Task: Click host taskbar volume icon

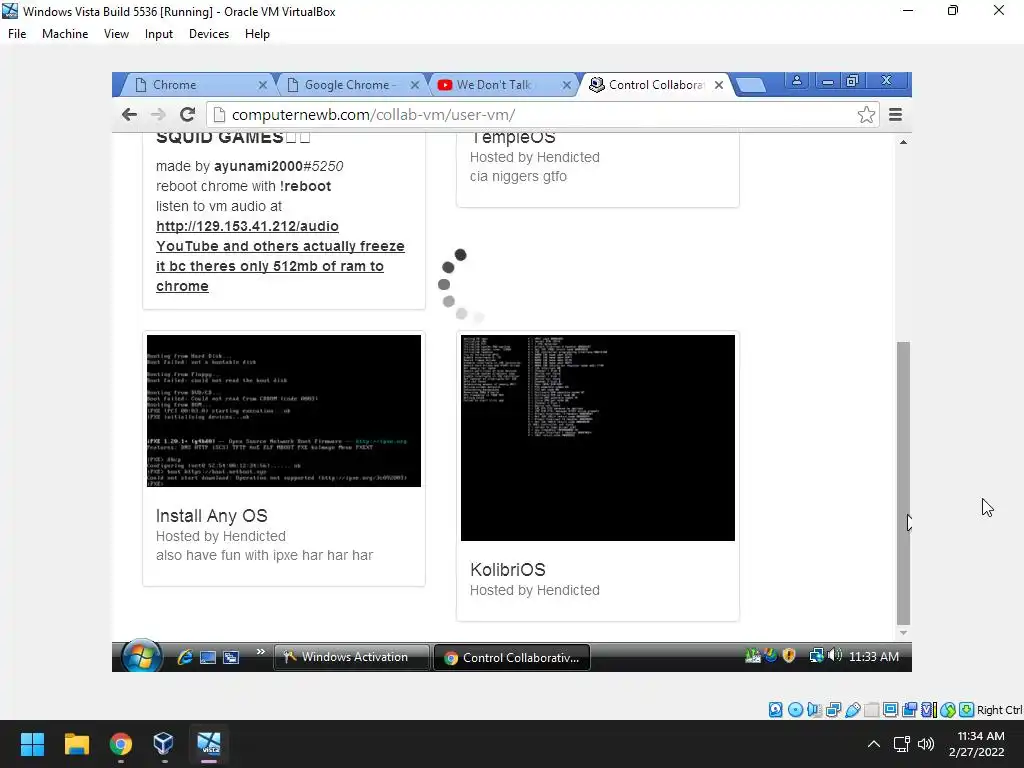Action: (x=925, y=744)
